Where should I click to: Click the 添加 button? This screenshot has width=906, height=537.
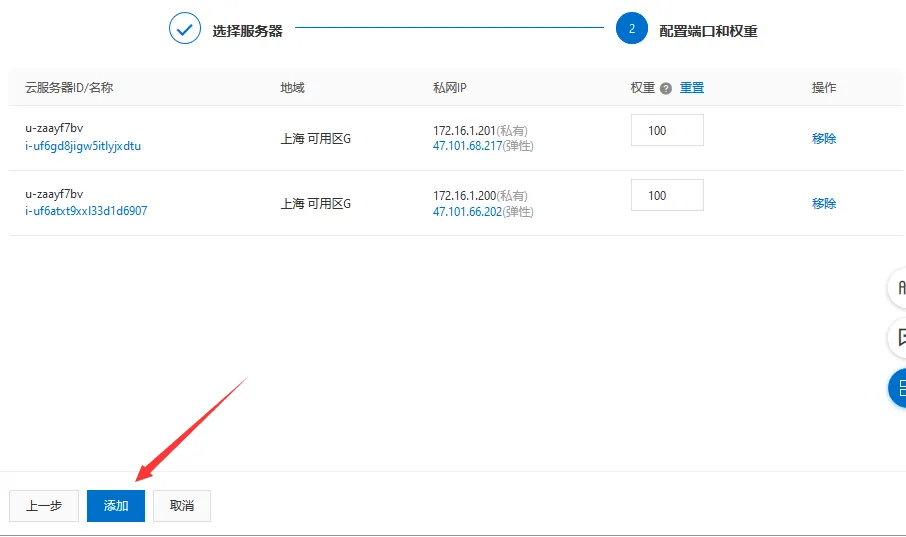coord(116,506)
